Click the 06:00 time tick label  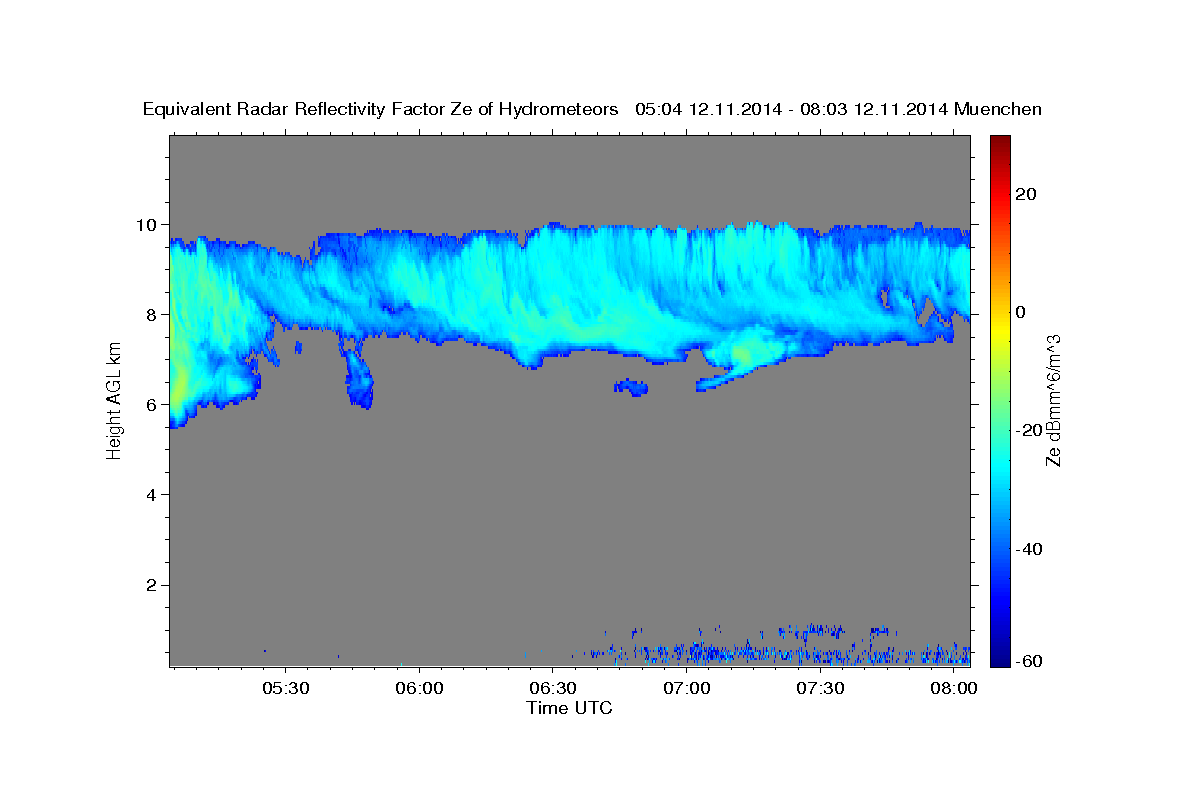pos(418,689)
